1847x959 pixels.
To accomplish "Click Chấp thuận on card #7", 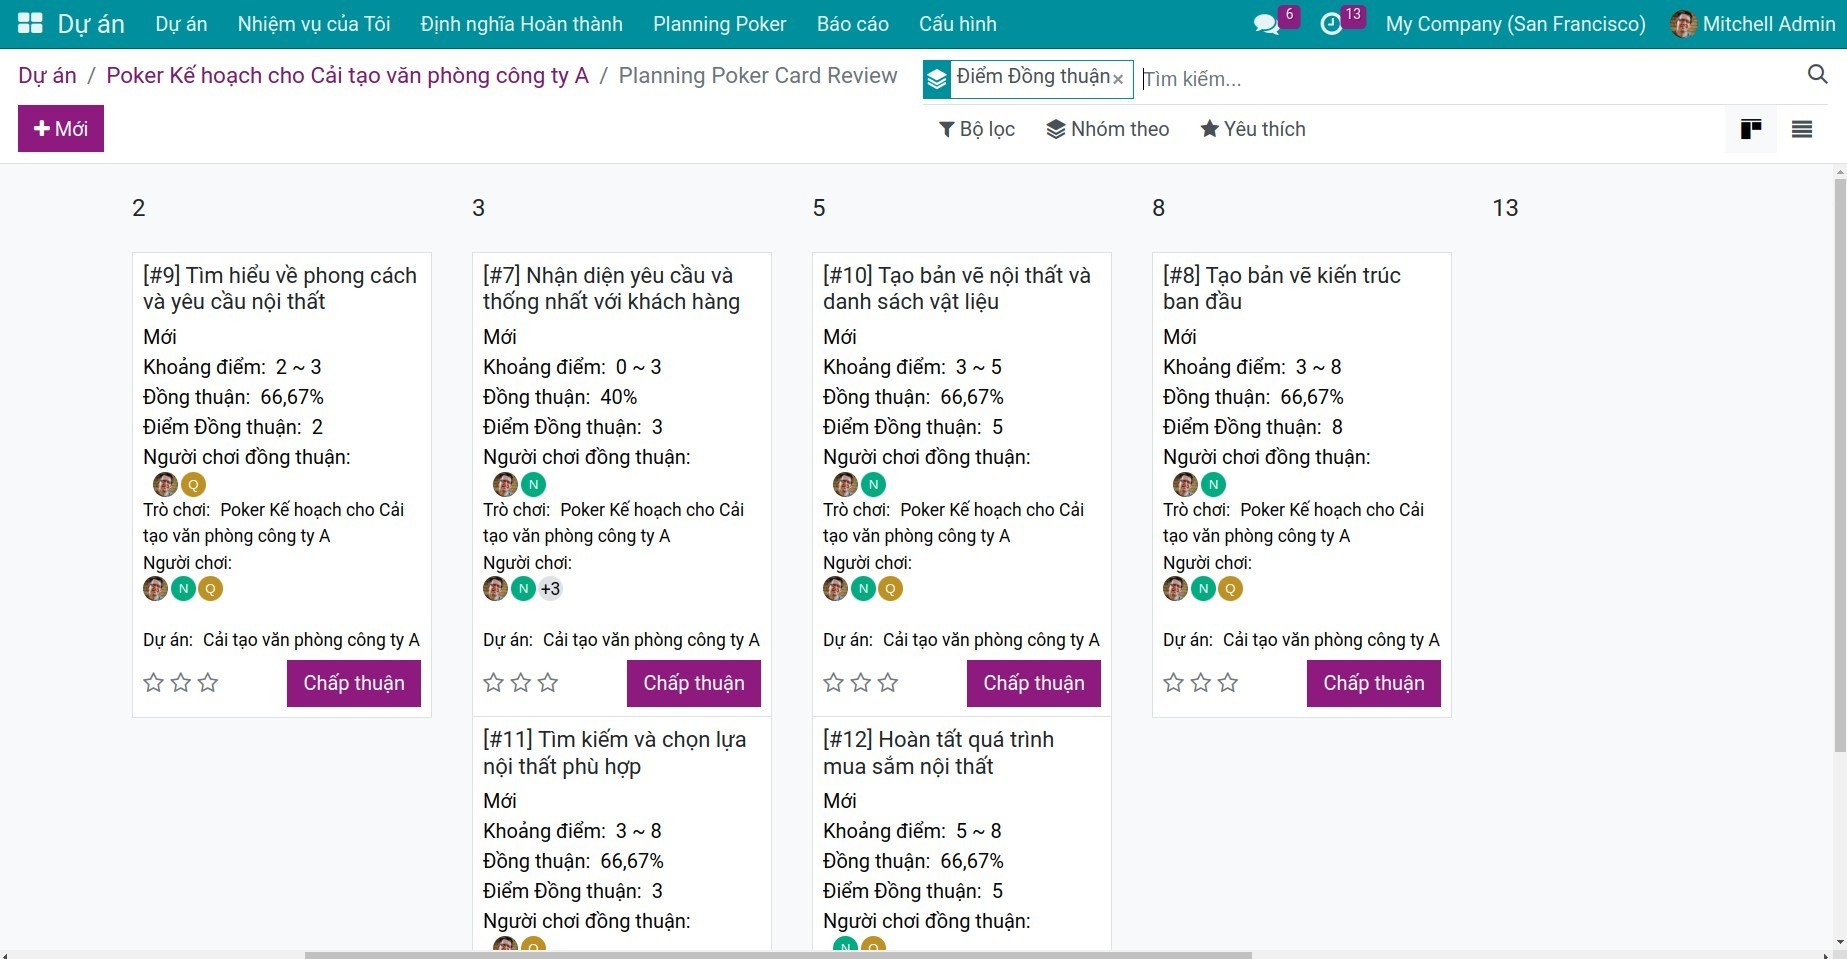I will point(694,683).
